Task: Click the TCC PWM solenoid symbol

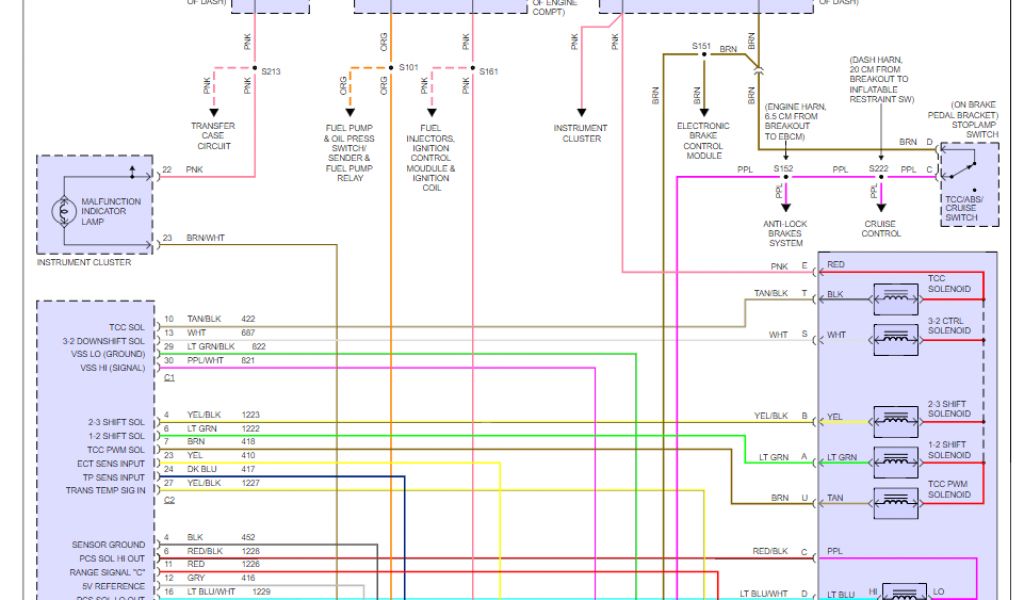Action: tap(896, 498)
